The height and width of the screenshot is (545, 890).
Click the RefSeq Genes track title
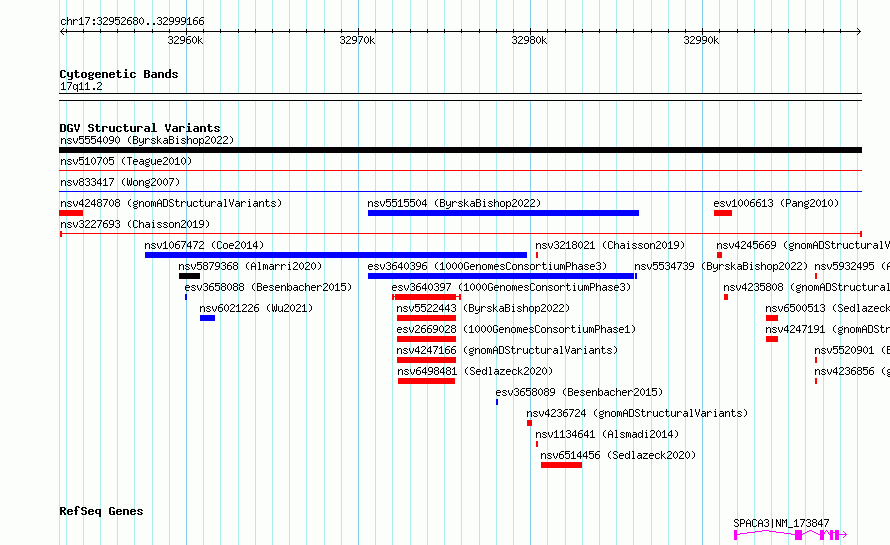point(101,511)
